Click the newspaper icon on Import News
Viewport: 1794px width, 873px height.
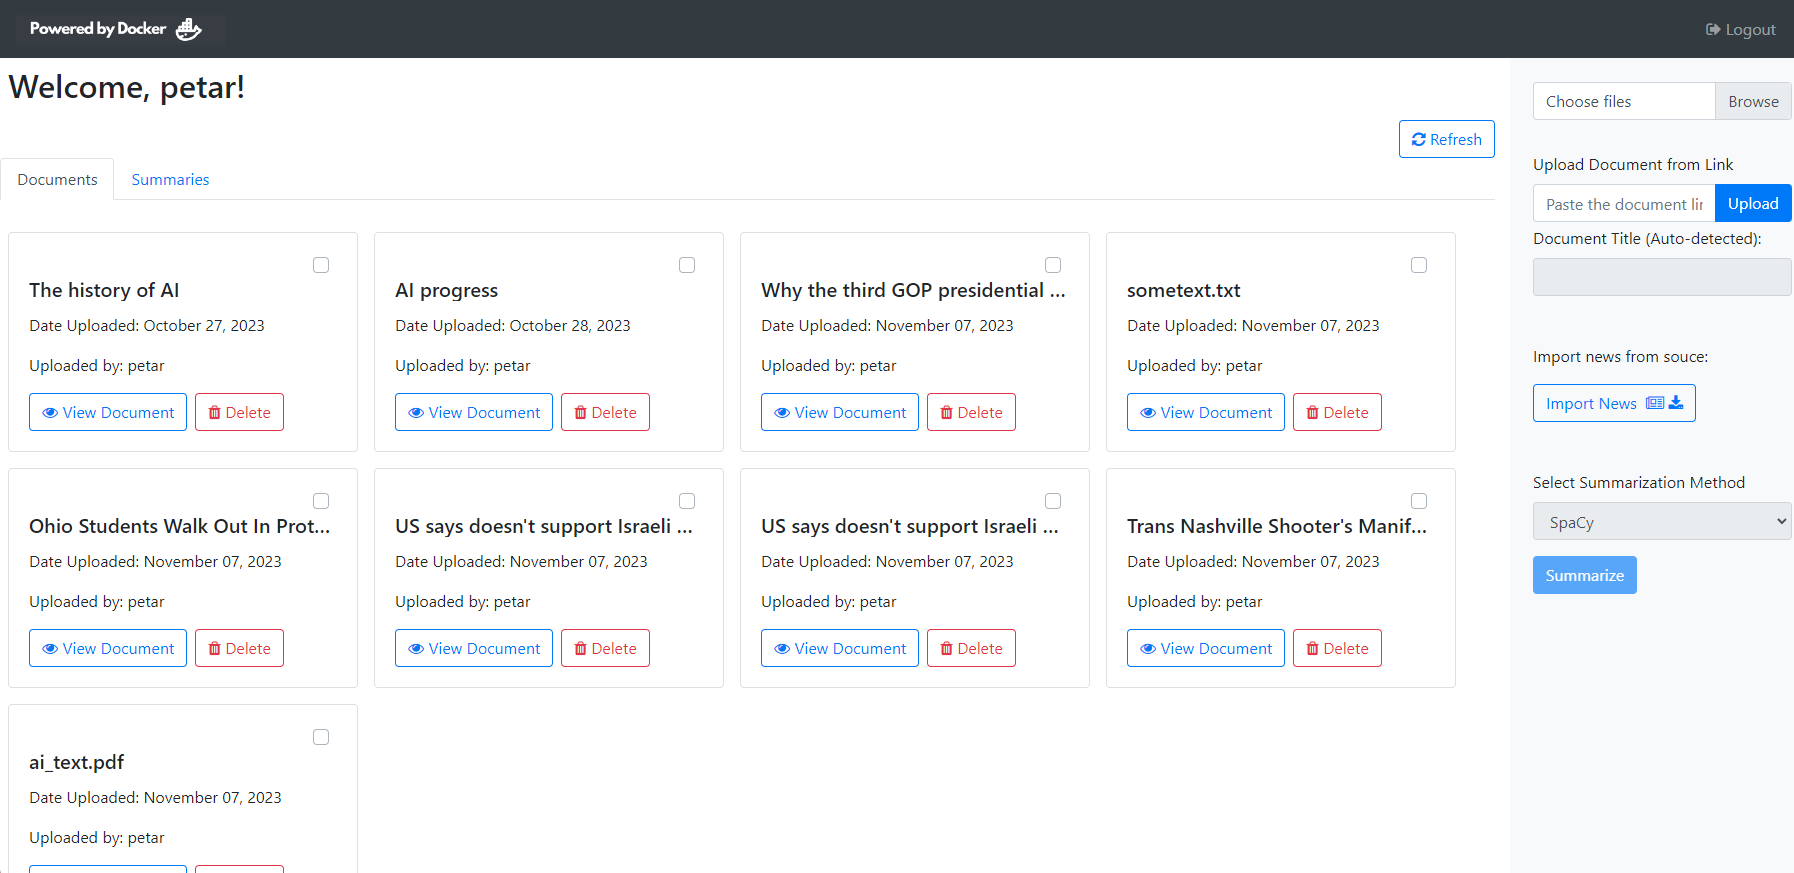(x=1655, y=403)
